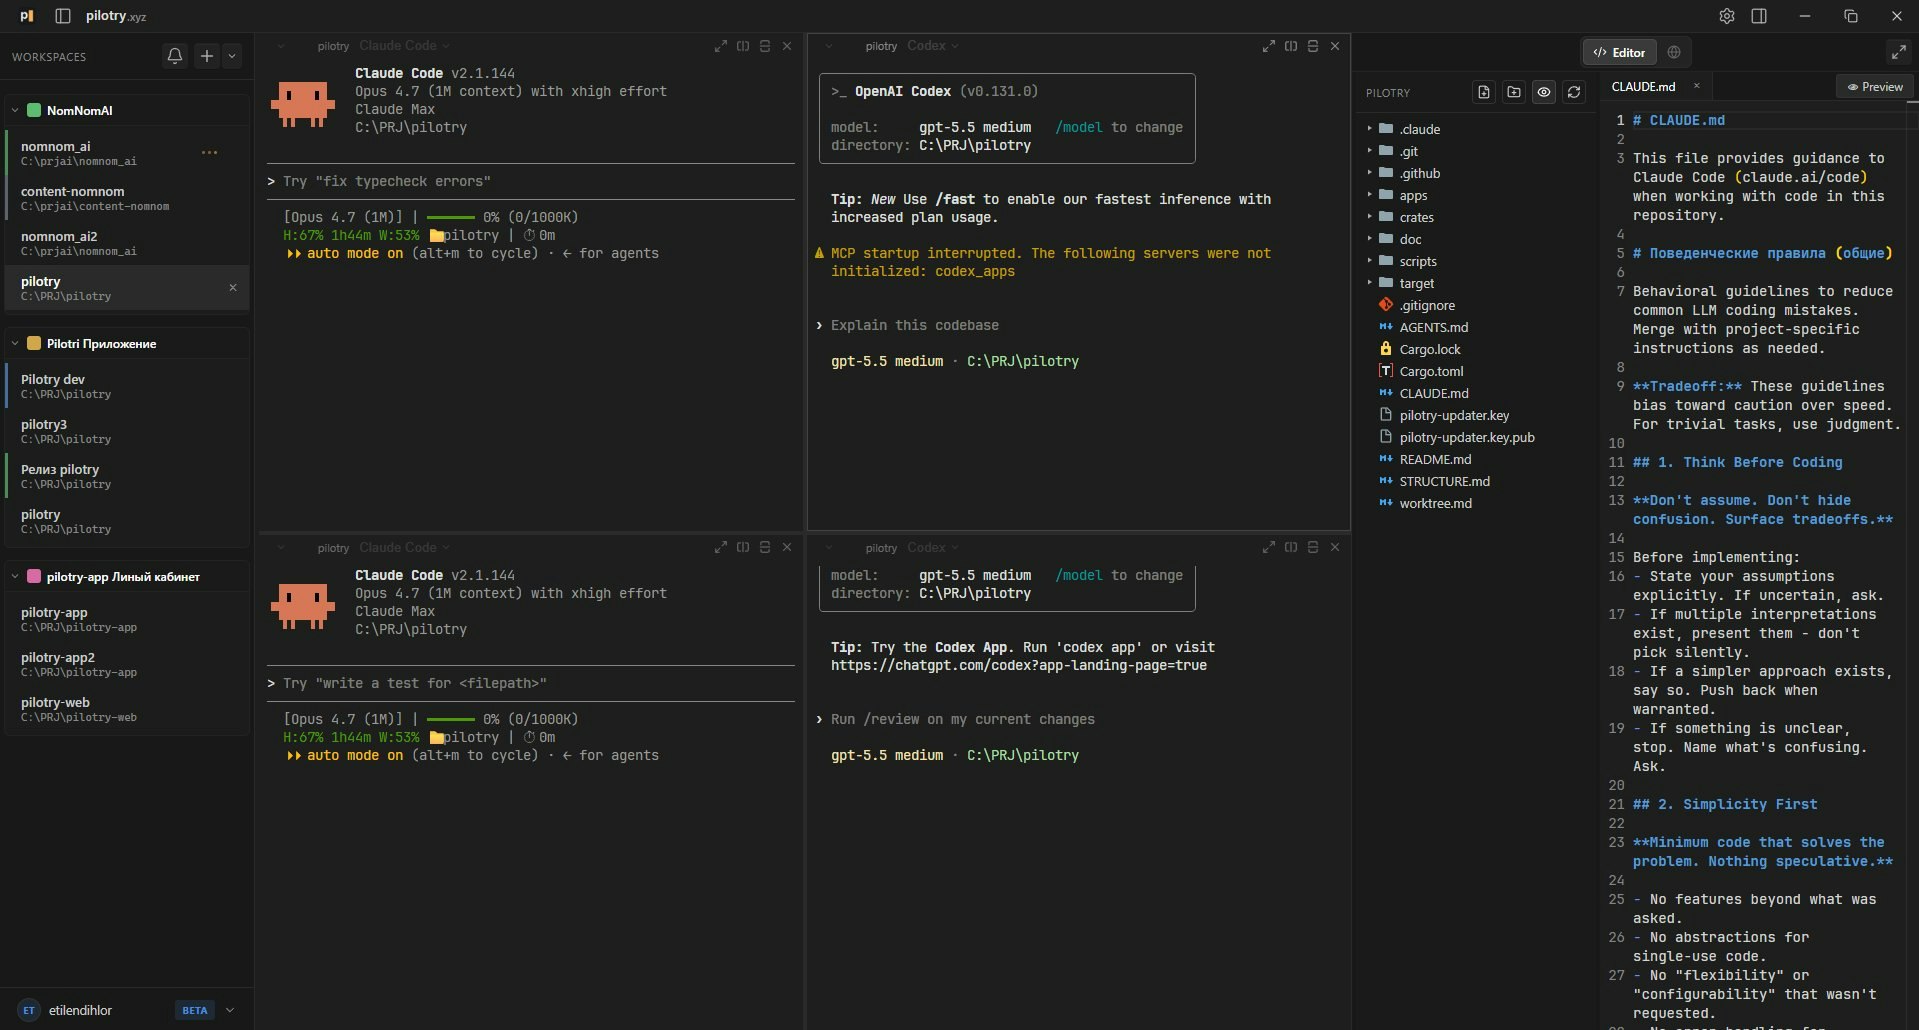Close the selected pilotry workspace in NomNomAI
The height and width of the screenshot is (1030, 1919).
pyautogui.click(x=233, y=288)
